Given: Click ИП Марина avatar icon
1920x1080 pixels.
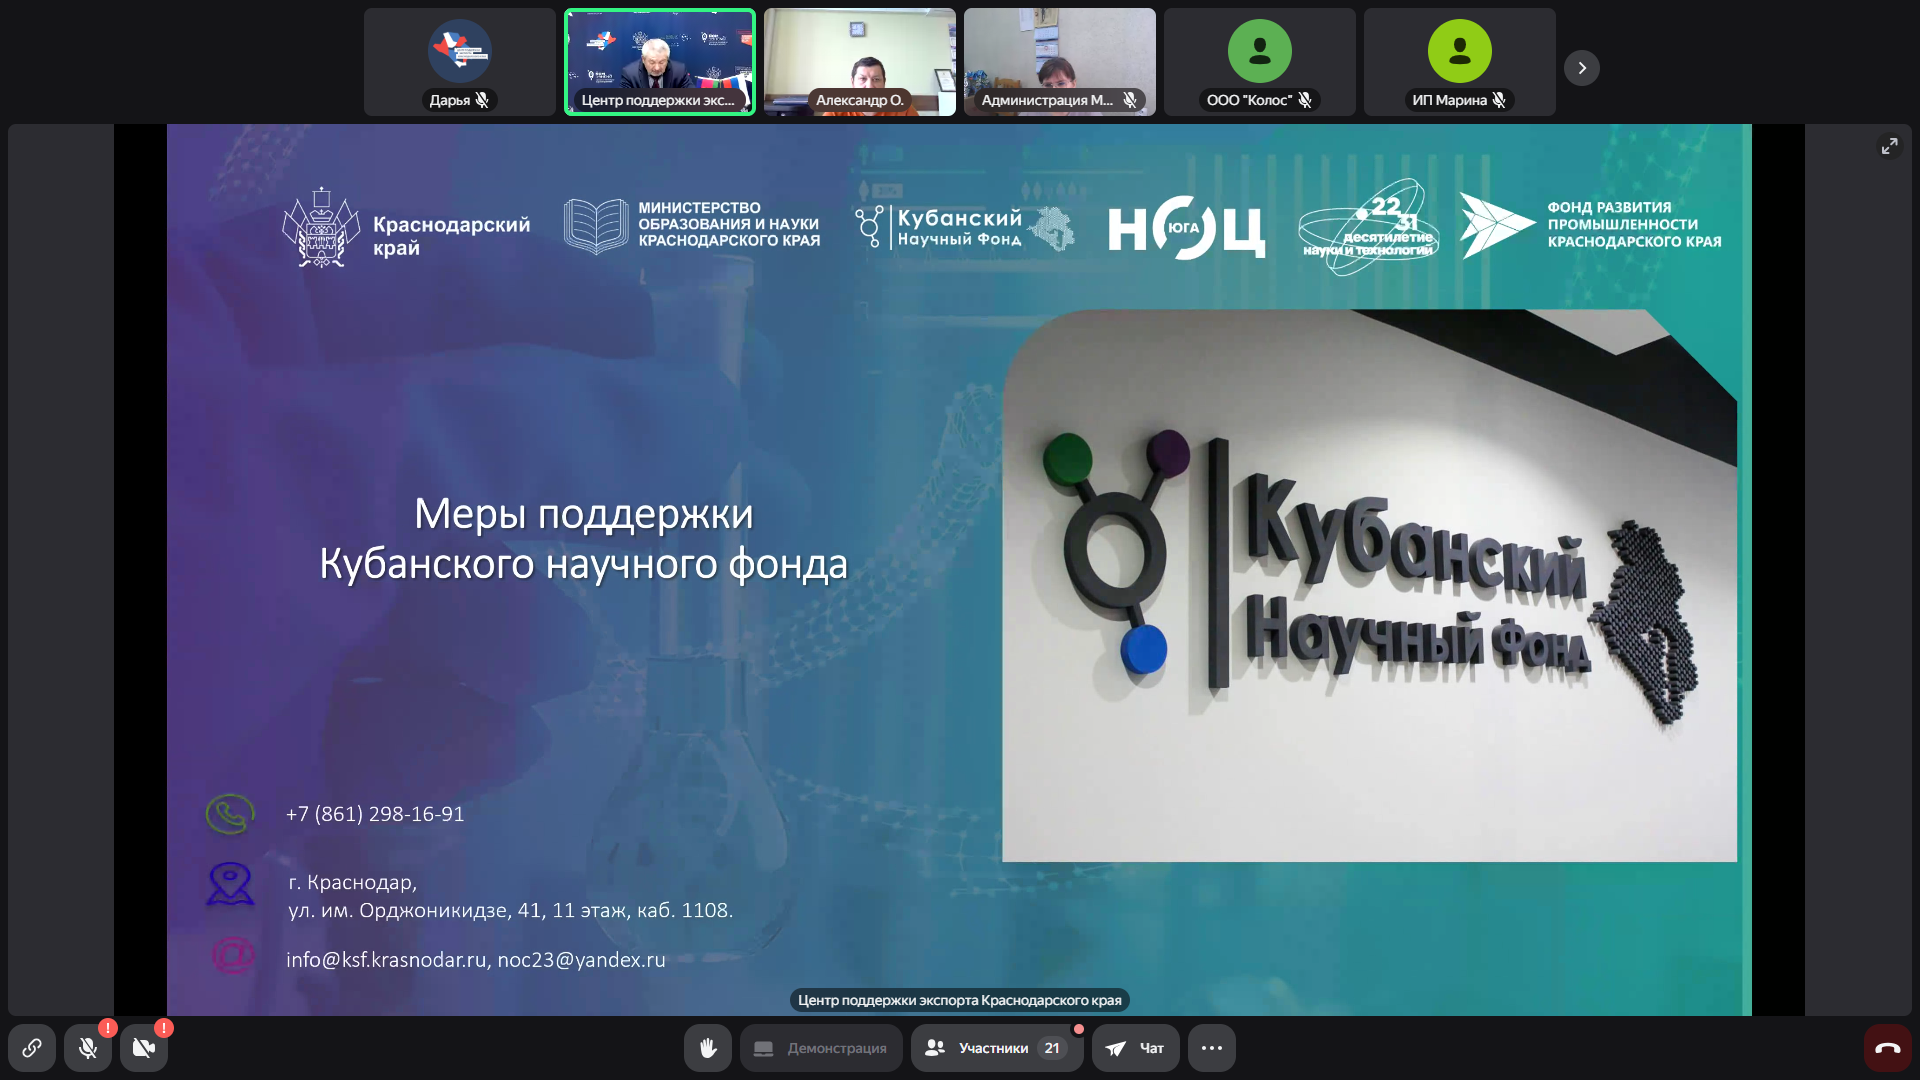Looking at the screenshot, I should click(x=1460, y=51).
